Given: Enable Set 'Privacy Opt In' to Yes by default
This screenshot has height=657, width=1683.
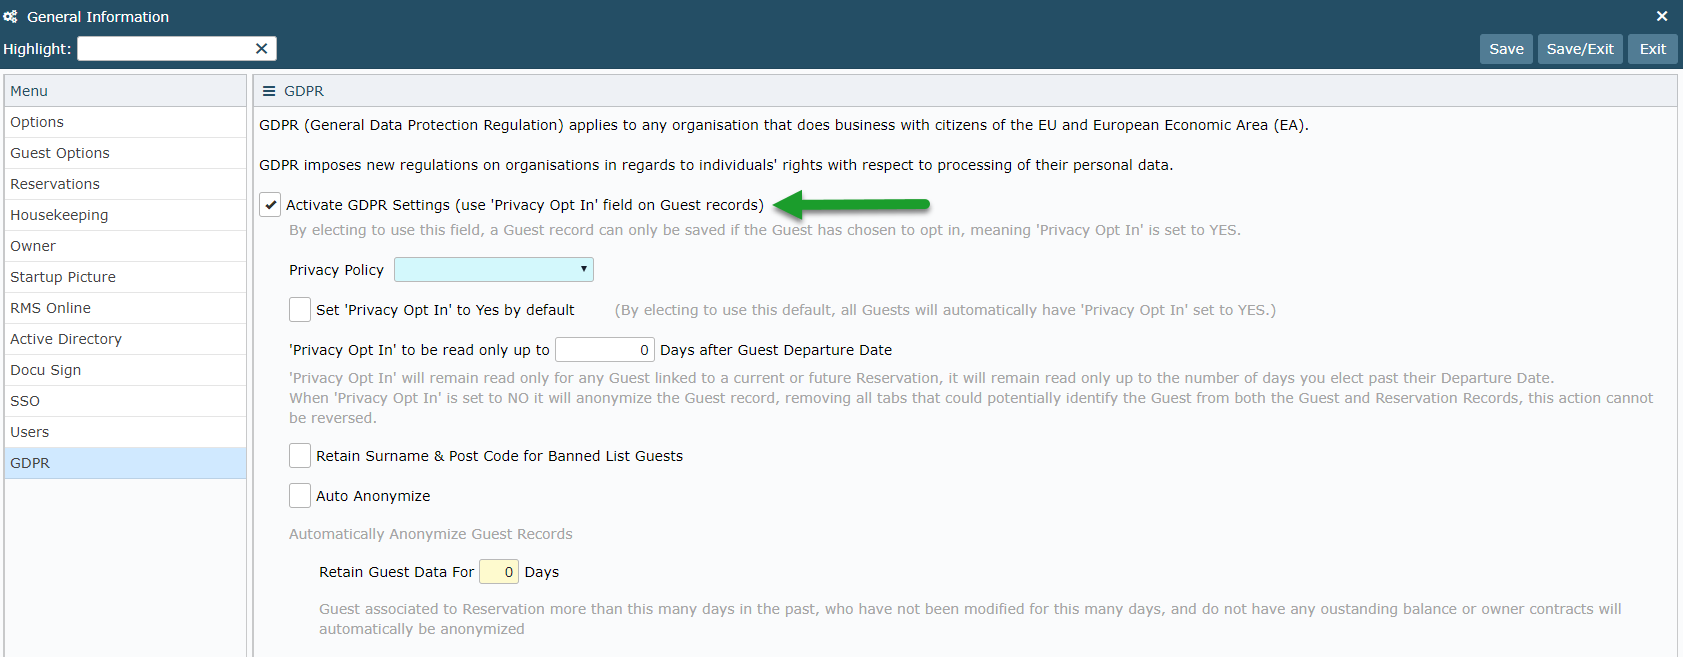Looking at the screenshot, I should pyautogui.click(x=300, y=310).
